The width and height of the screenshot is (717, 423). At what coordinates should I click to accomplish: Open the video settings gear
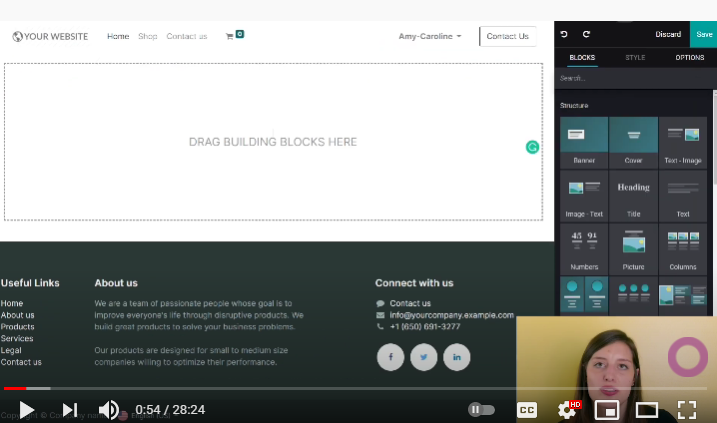coord(567,410)
